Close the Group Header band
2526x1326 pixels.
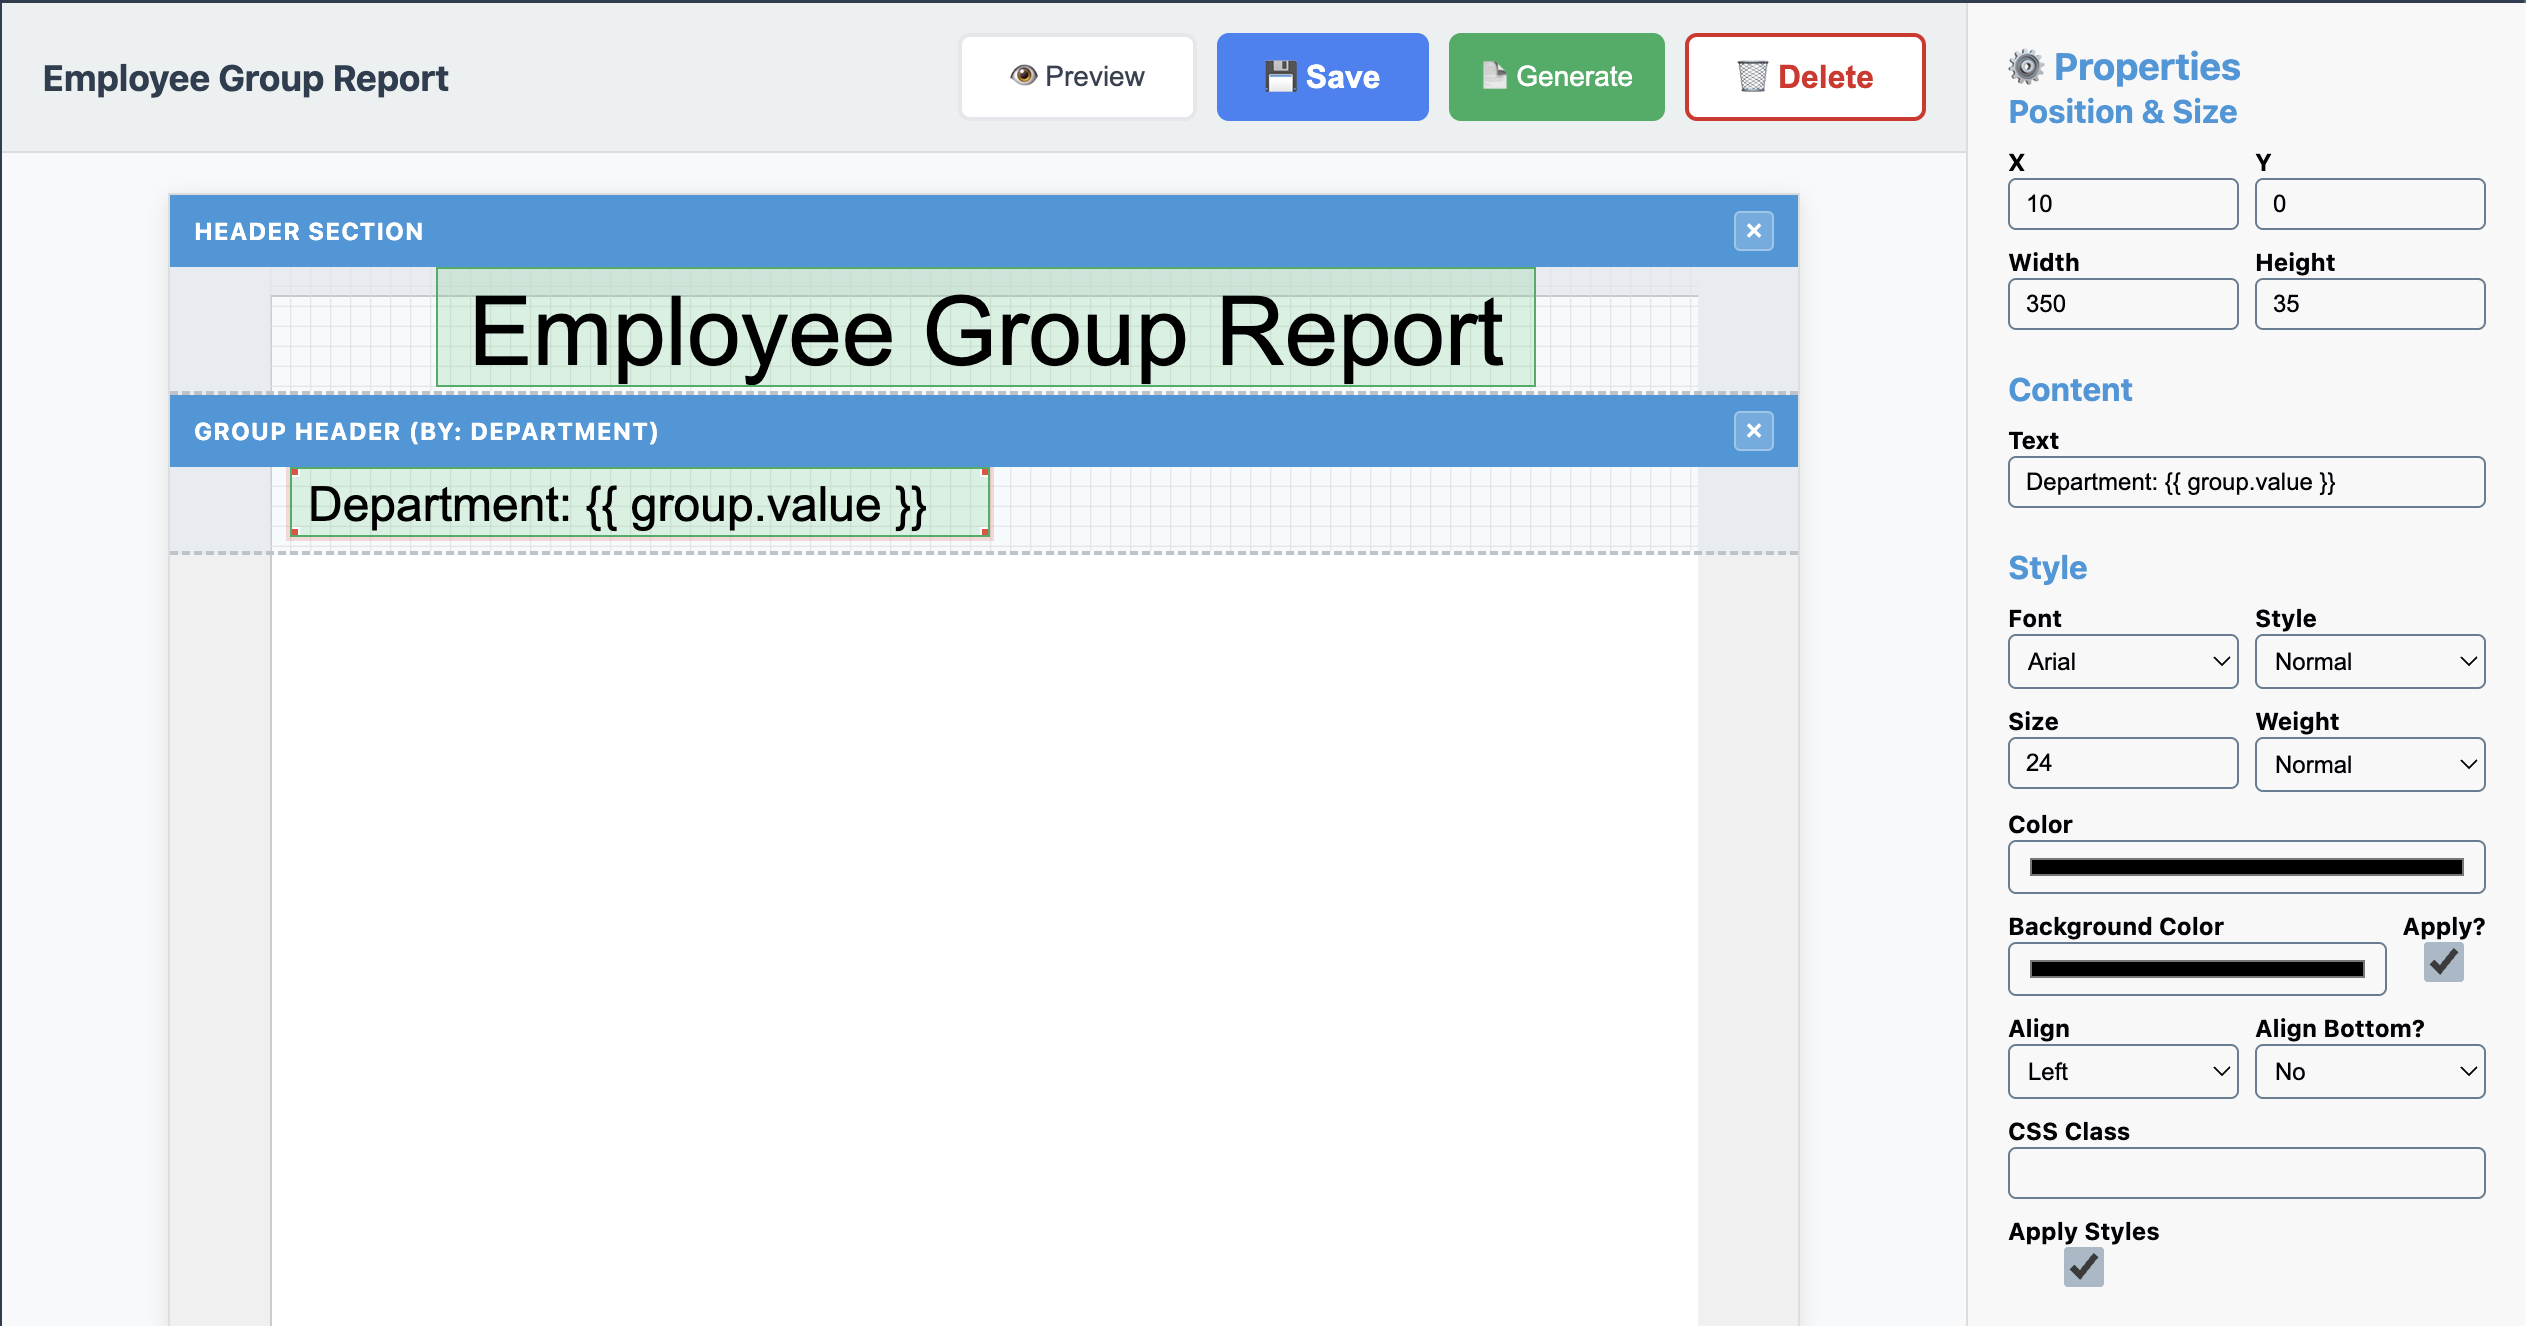click(1753, 431)
